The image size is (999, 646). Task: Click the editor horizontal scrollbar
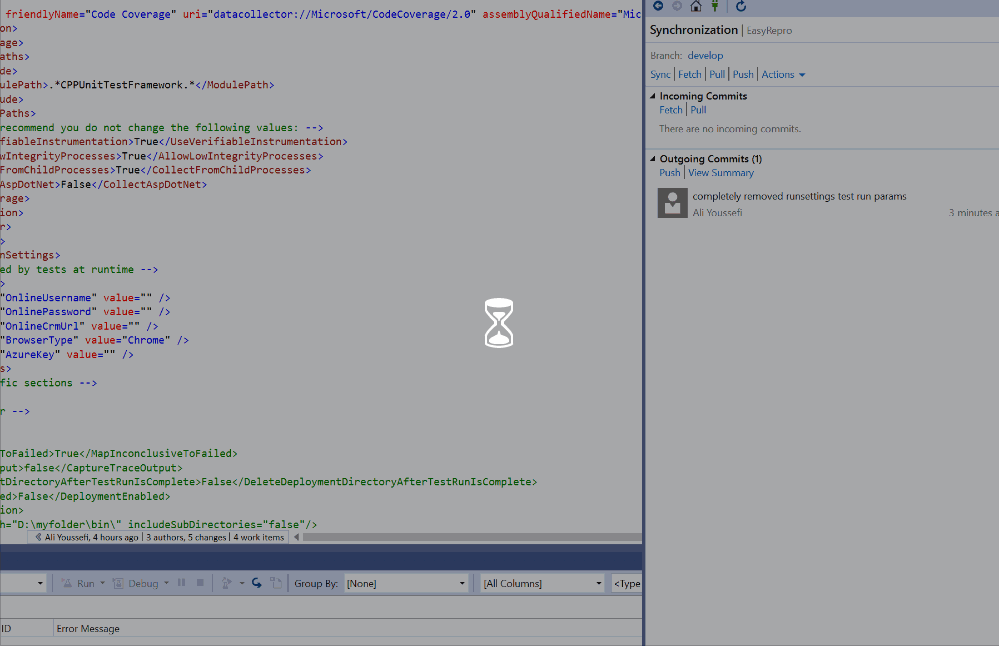pyautogui.click(x=470, y=538)
